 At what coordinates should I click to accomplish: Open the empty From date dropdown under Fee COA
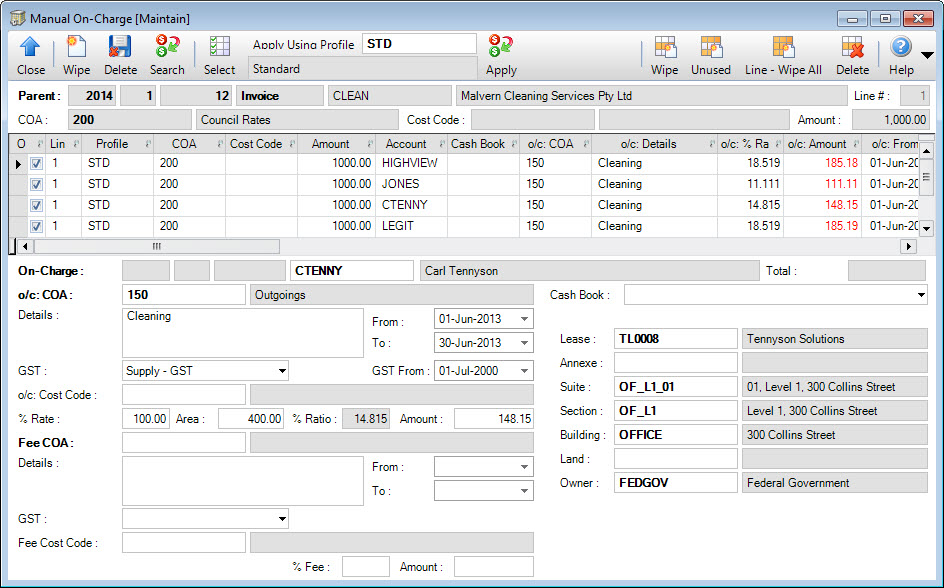pyautogui.click(x=524, y=466)
